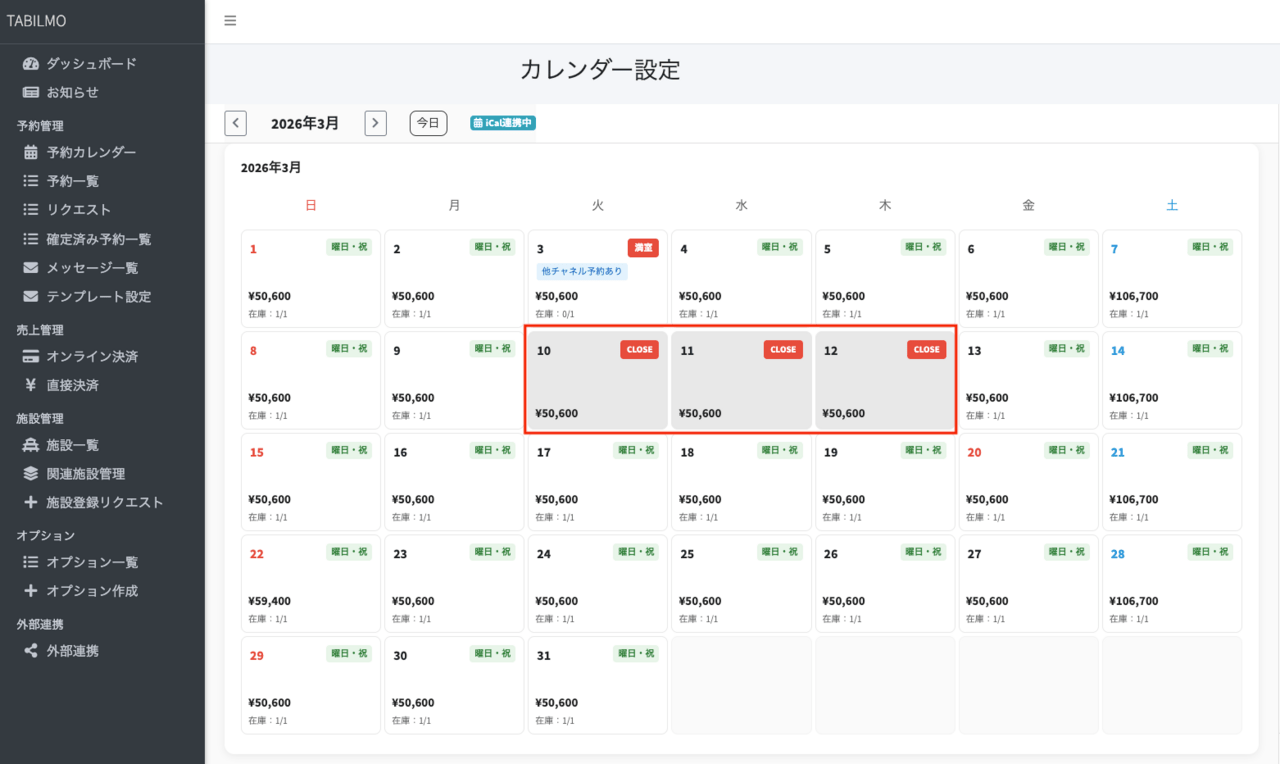Click the iCal連携中 badge

click(x=503, y=123)
